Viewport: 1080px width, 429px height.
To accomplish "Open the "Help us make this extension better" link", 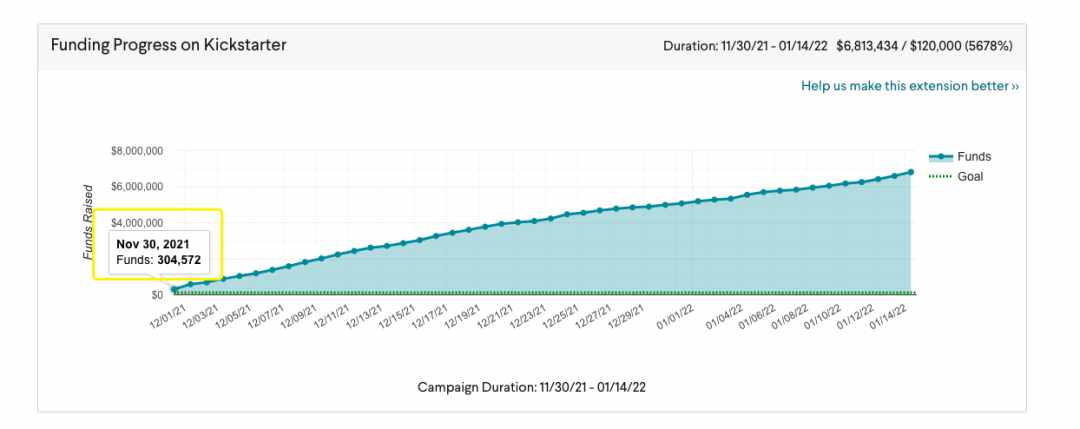I will pyautogui.click(x=909, y=86).
